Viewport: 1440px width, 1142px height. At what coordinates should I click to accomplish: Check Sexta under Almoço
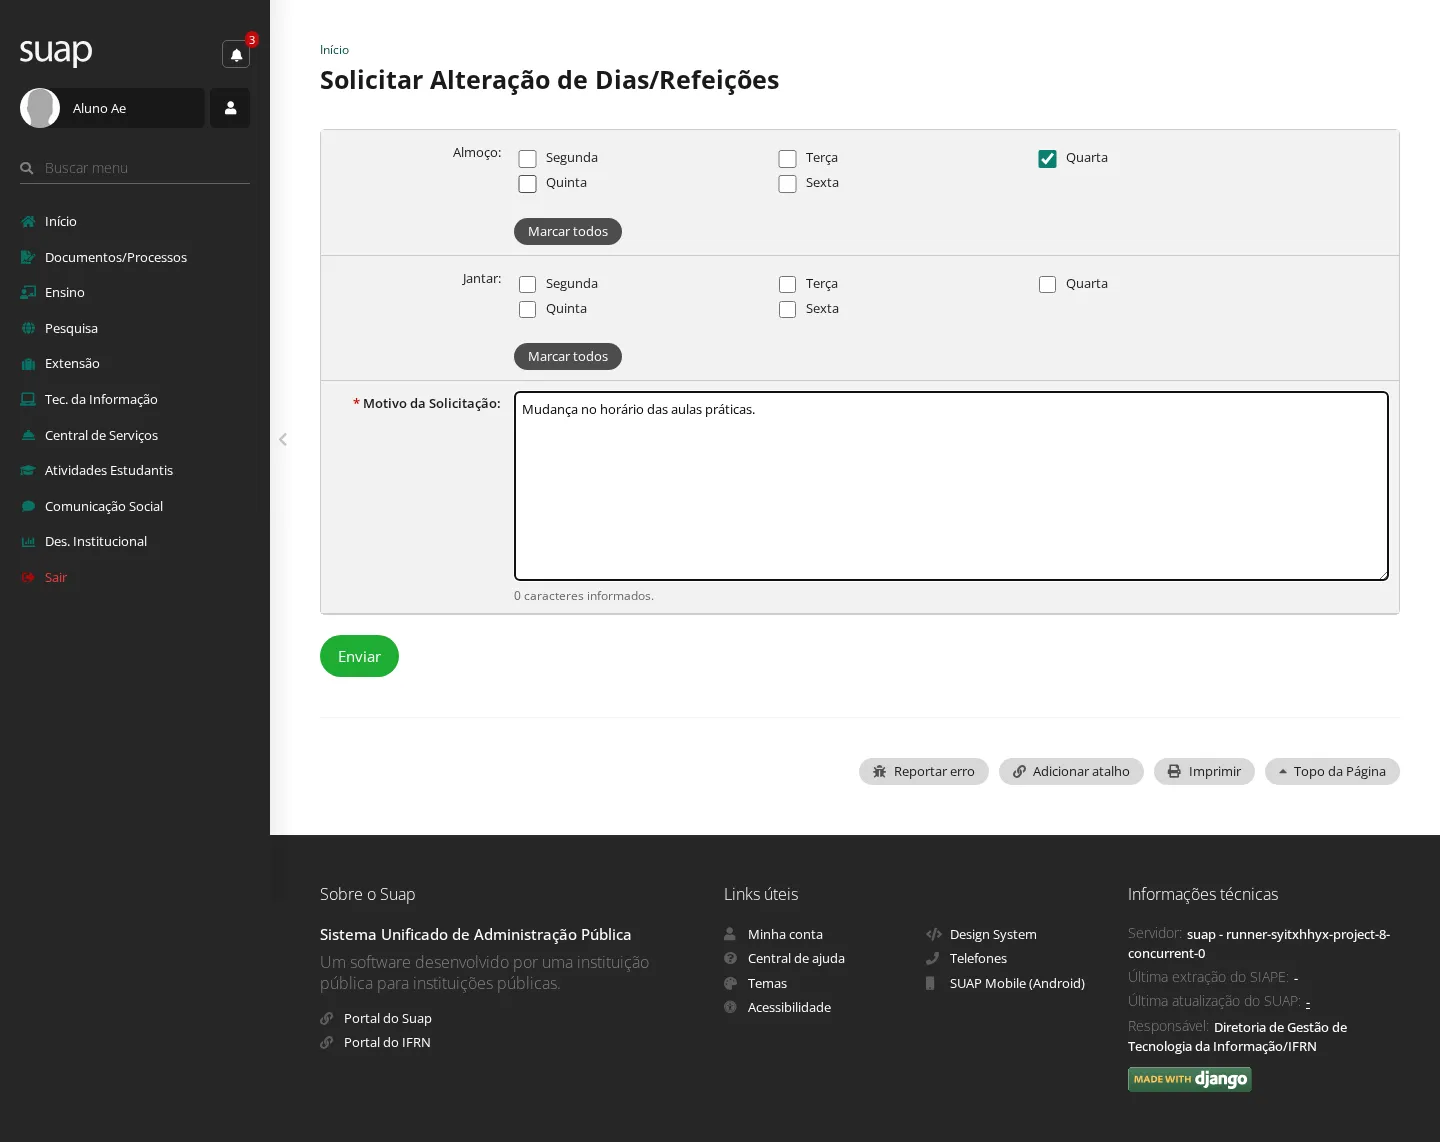[788, 183]
